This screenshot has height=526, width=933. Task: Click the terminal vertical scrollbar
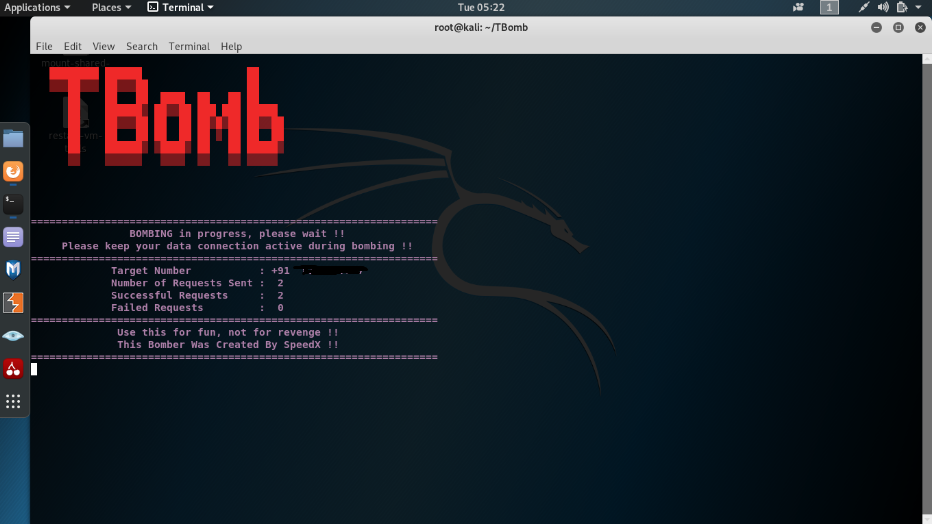click(927, 289)
